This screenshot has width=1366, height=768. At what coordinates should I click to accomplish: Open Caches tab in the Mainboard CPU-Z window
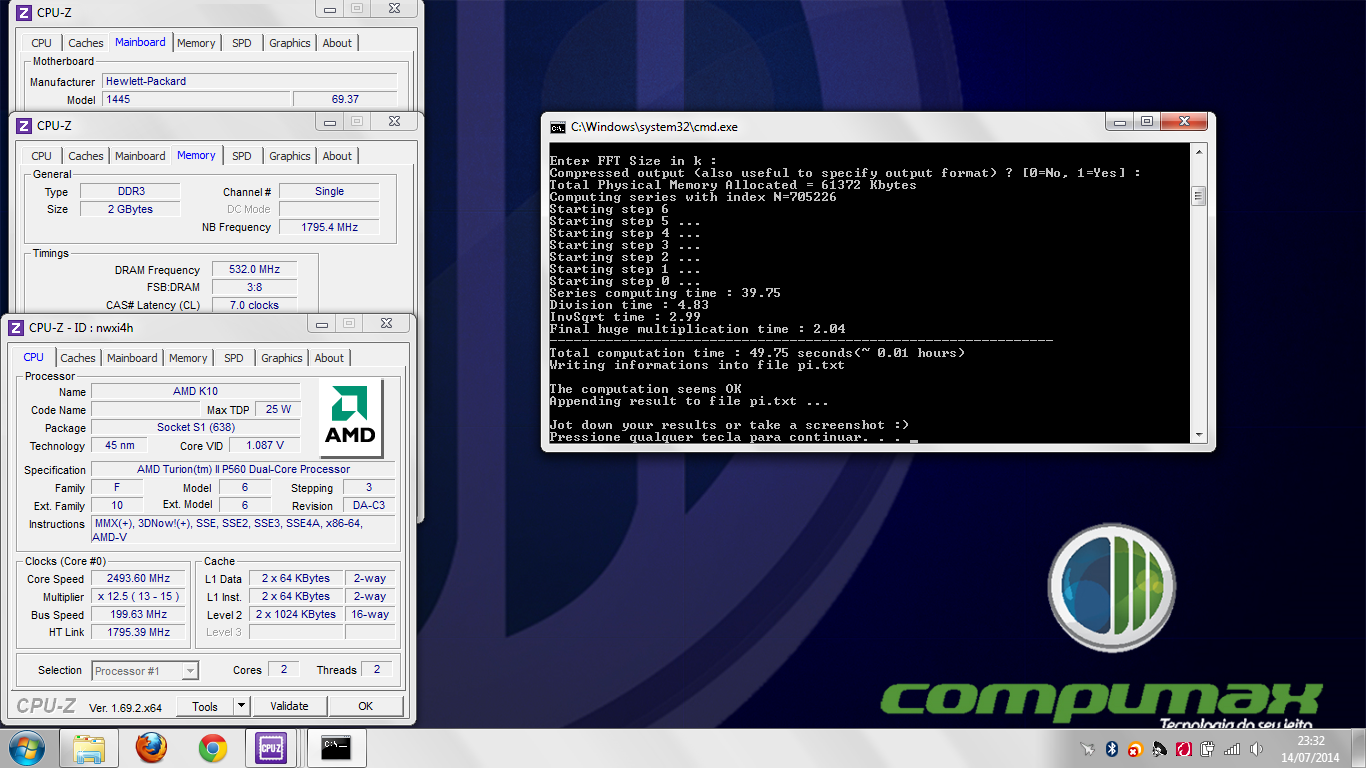click(85, 43)
